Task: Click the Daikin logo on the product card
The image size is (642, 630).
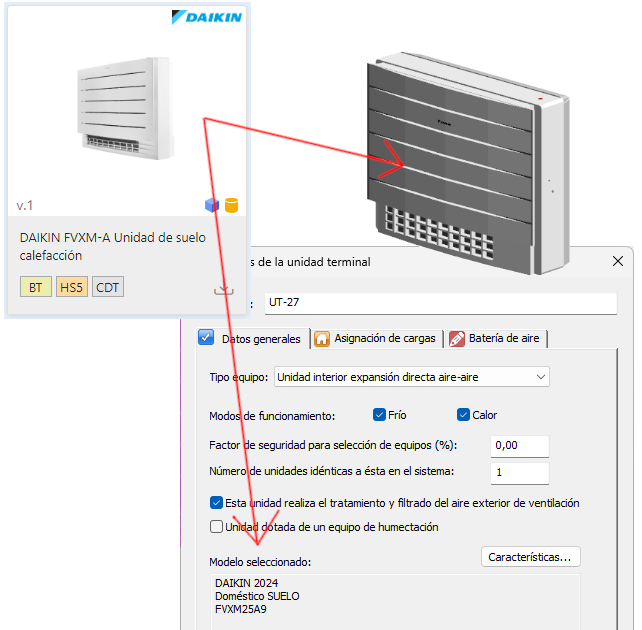Action: pyautogui.click(x=207, y=17)
